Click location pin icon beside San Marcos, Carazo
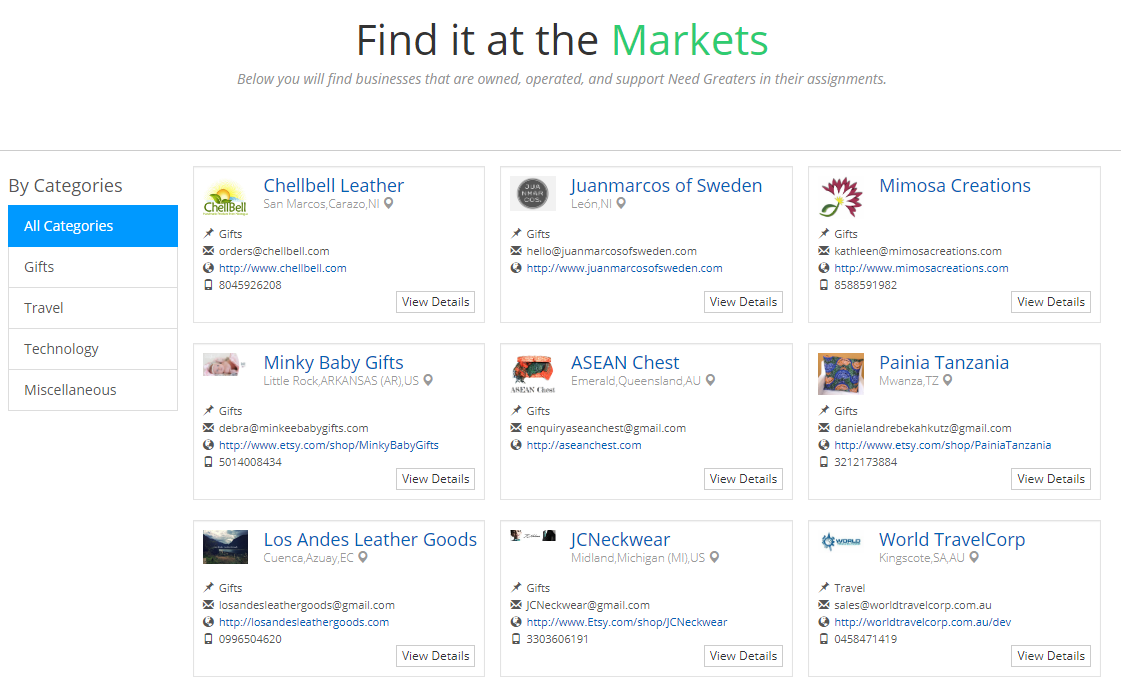Screen dimensions: 1121x695 [x=389, y=203]
